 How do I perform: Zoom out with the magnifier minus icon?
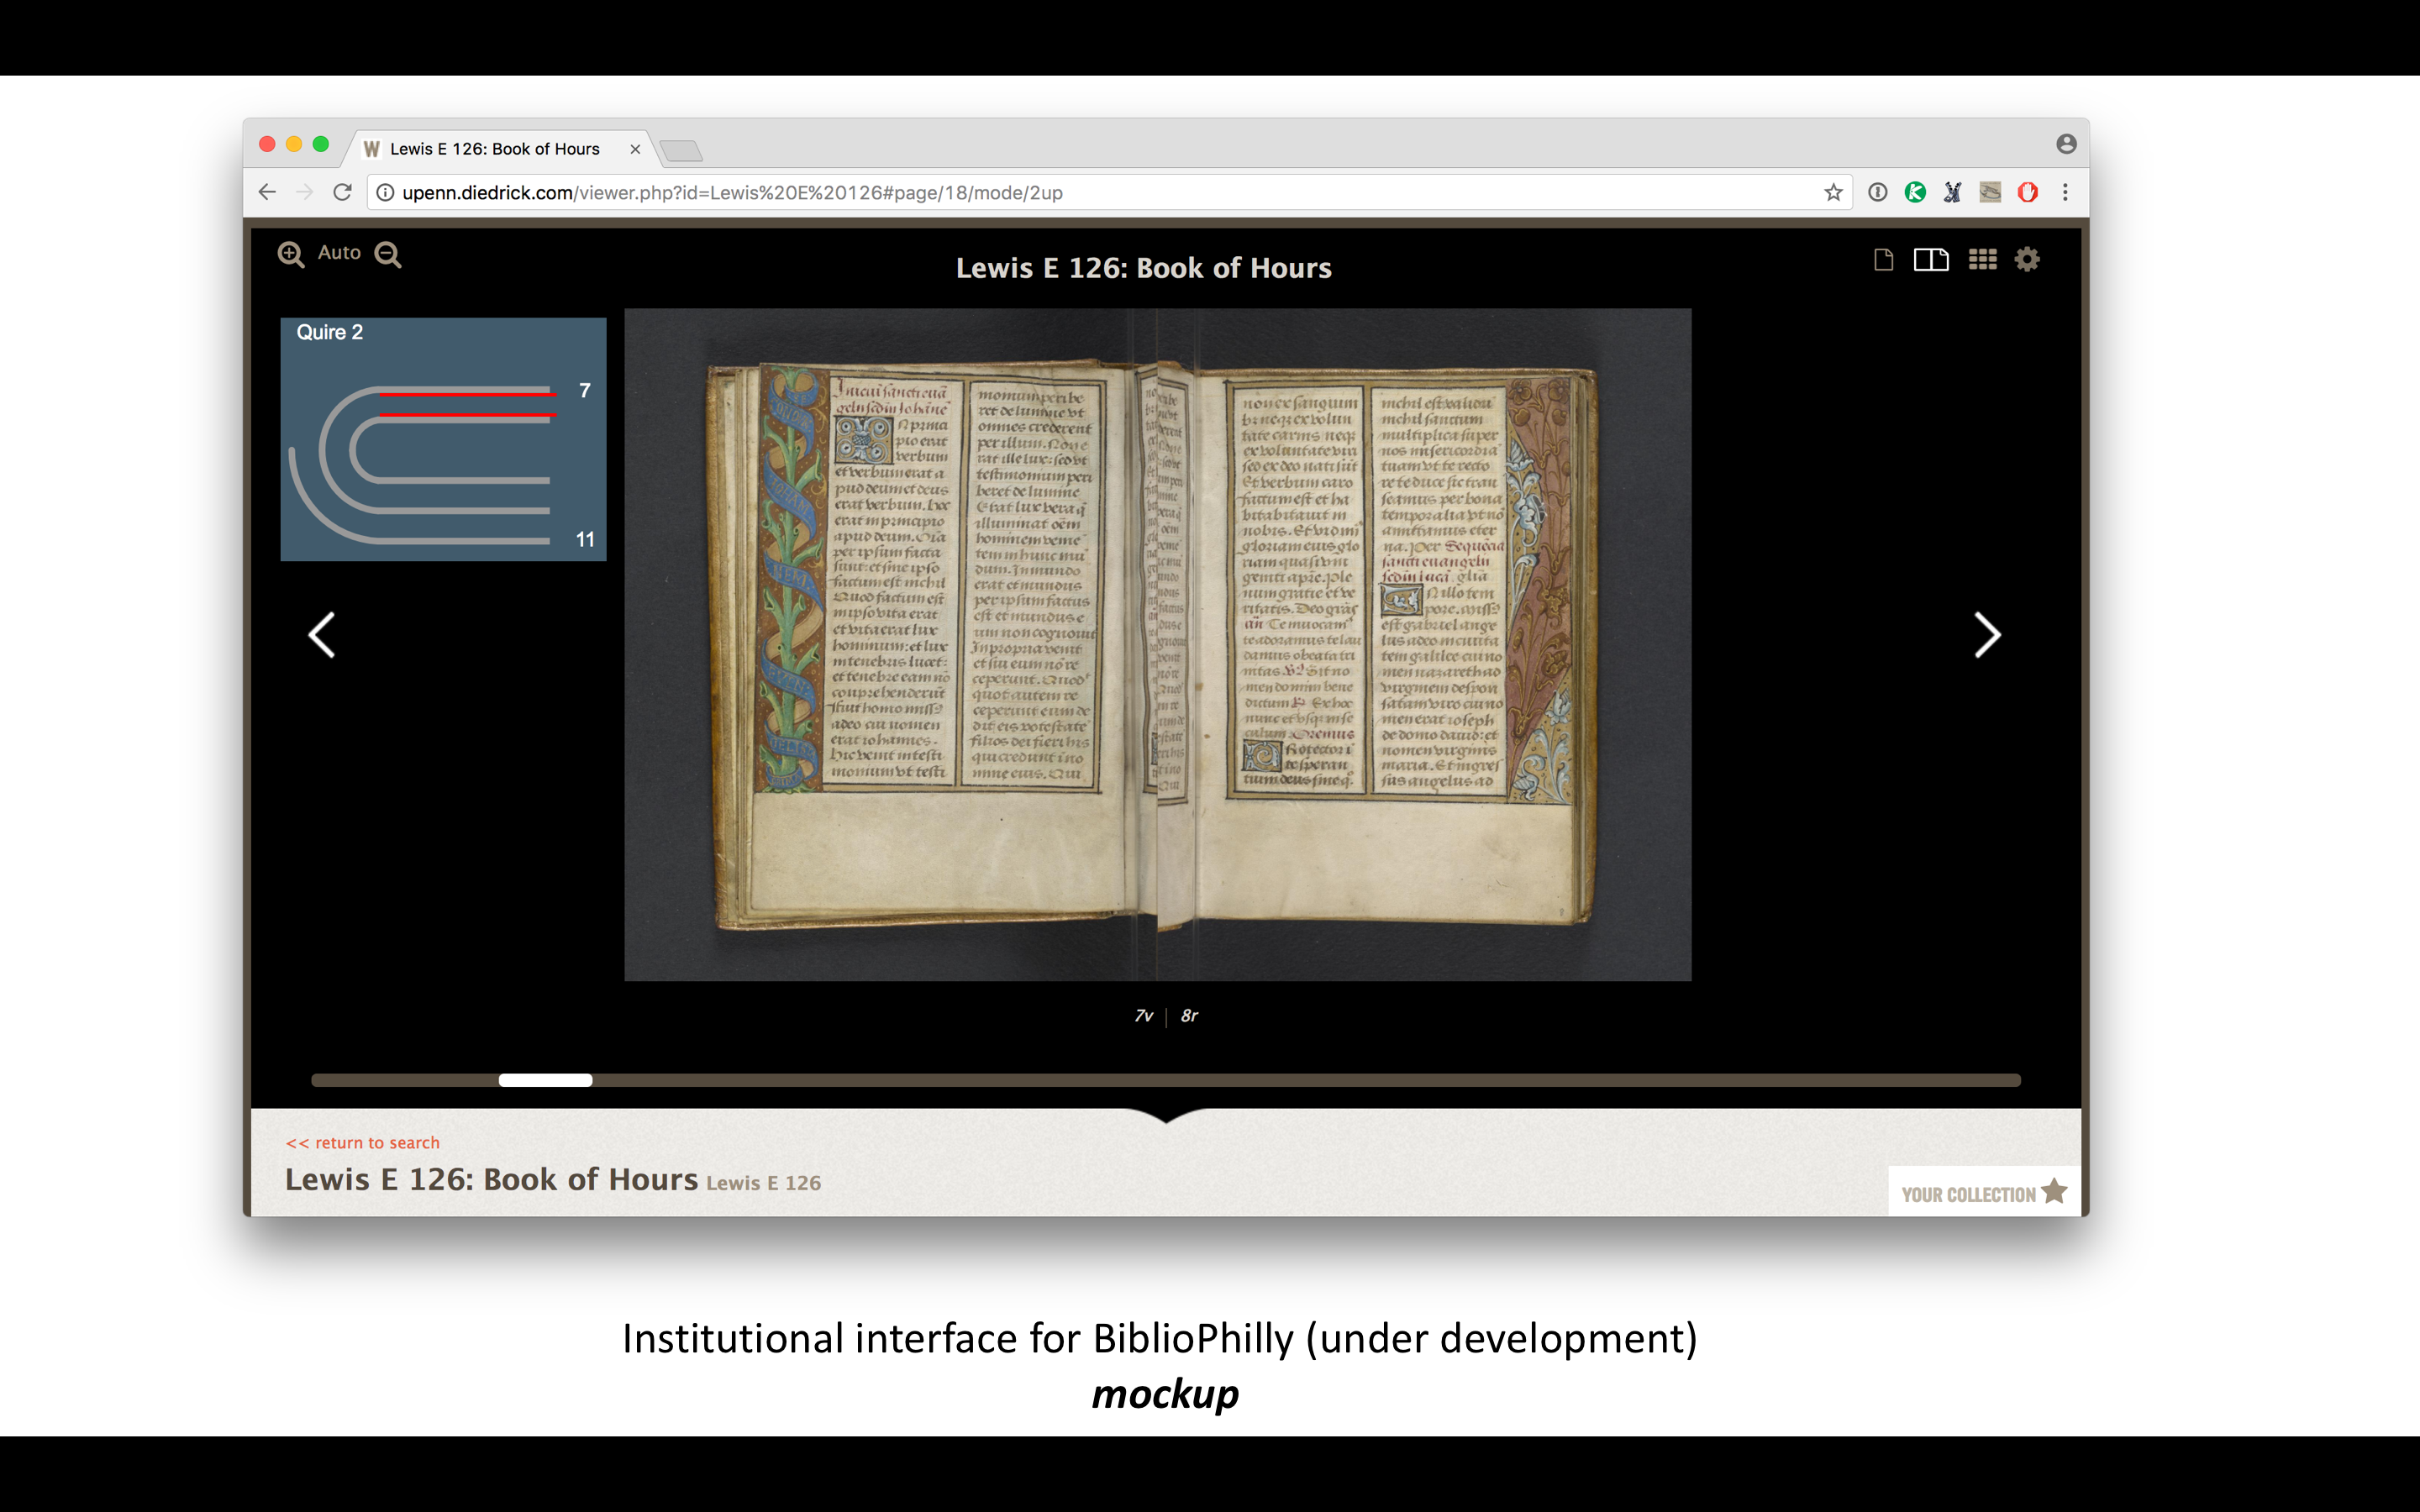(x=388, y=254)
